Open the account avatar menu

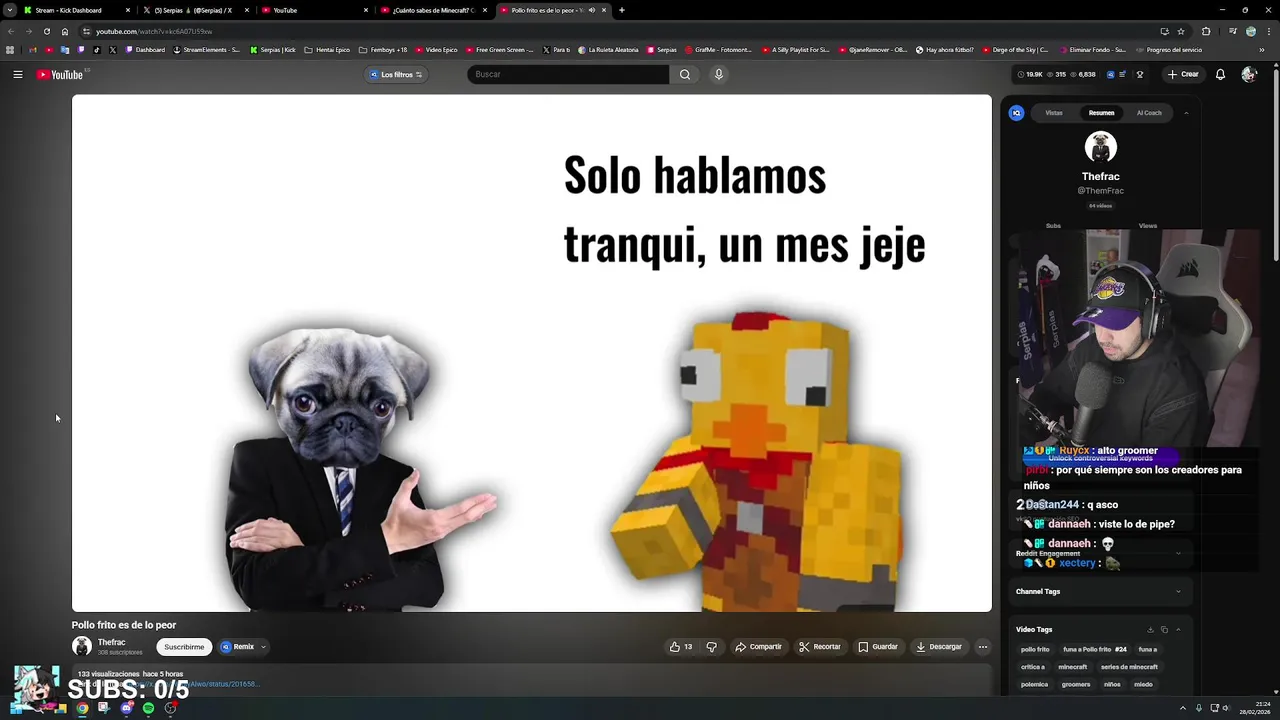tap(1248, 74)
